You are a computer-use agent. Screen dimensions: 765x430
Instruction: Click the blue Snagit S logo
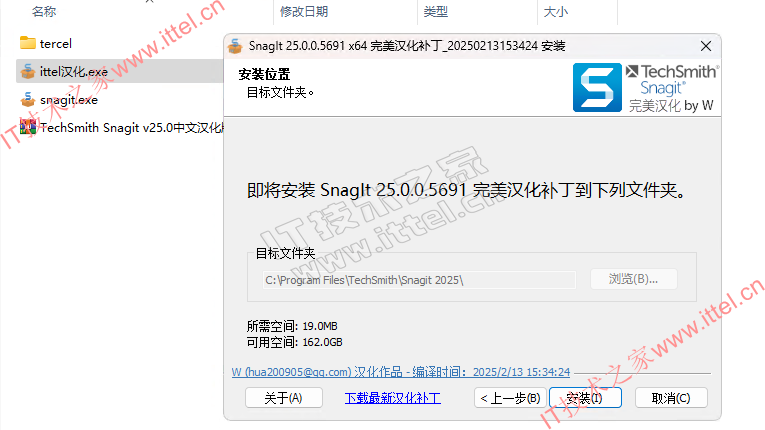tap(597, 87)
